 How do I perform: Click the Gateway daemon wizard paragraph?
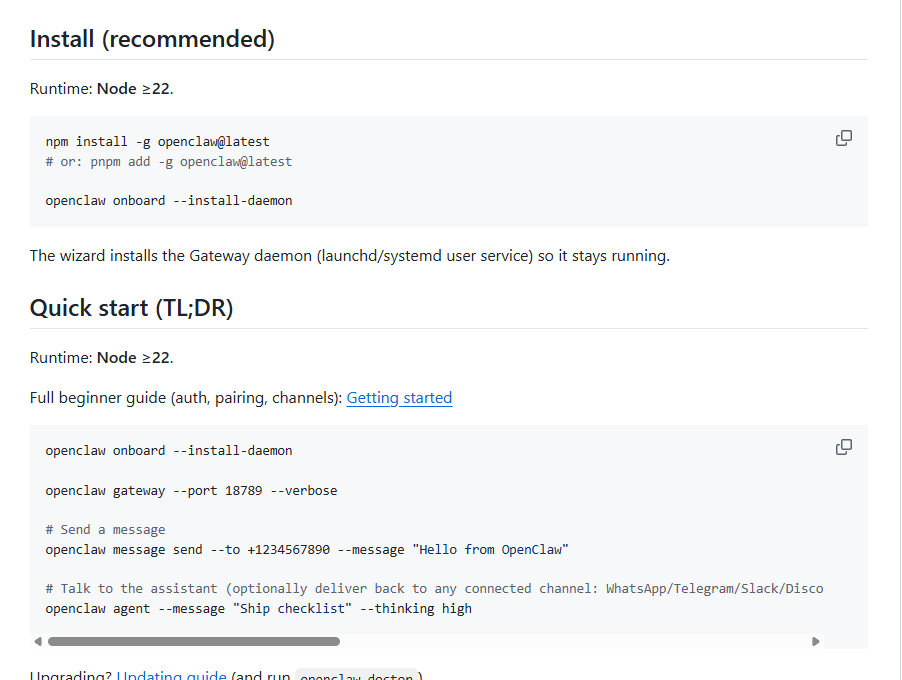click(x=349, y=256)
